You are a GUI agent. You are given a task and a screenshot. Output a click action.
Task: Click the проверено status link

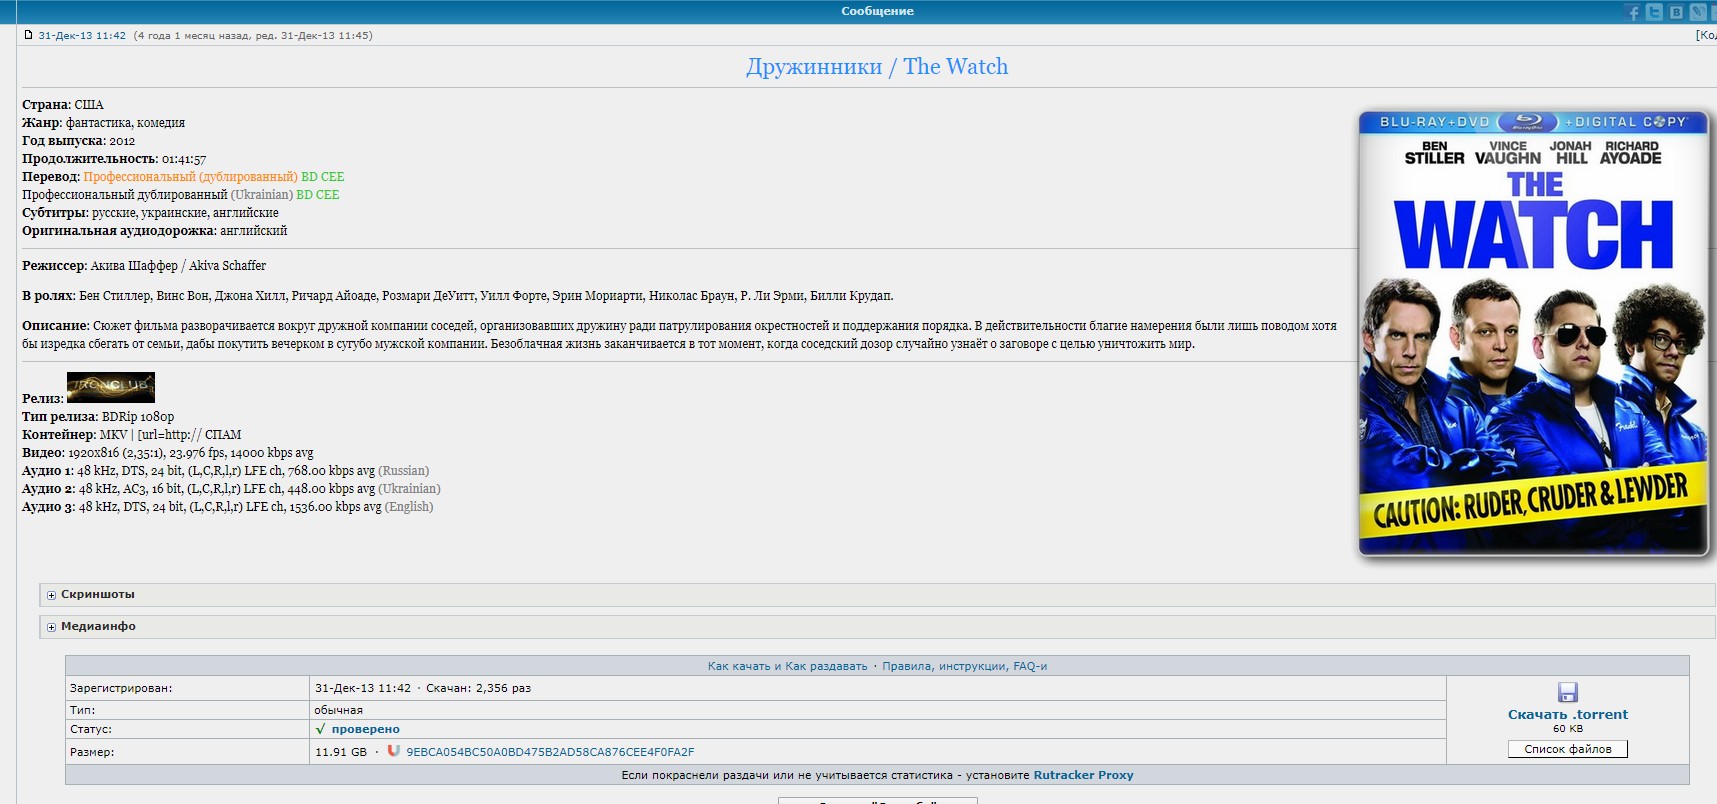365,729
